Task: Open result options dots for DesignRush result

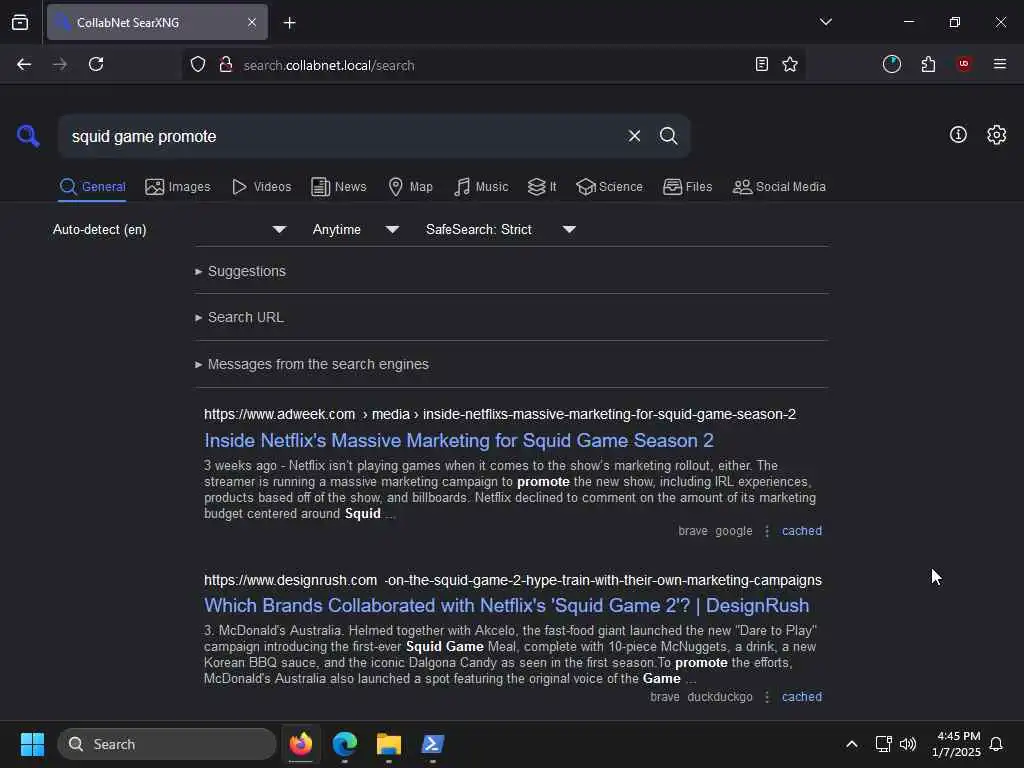Action: click(x=767, y=697)
